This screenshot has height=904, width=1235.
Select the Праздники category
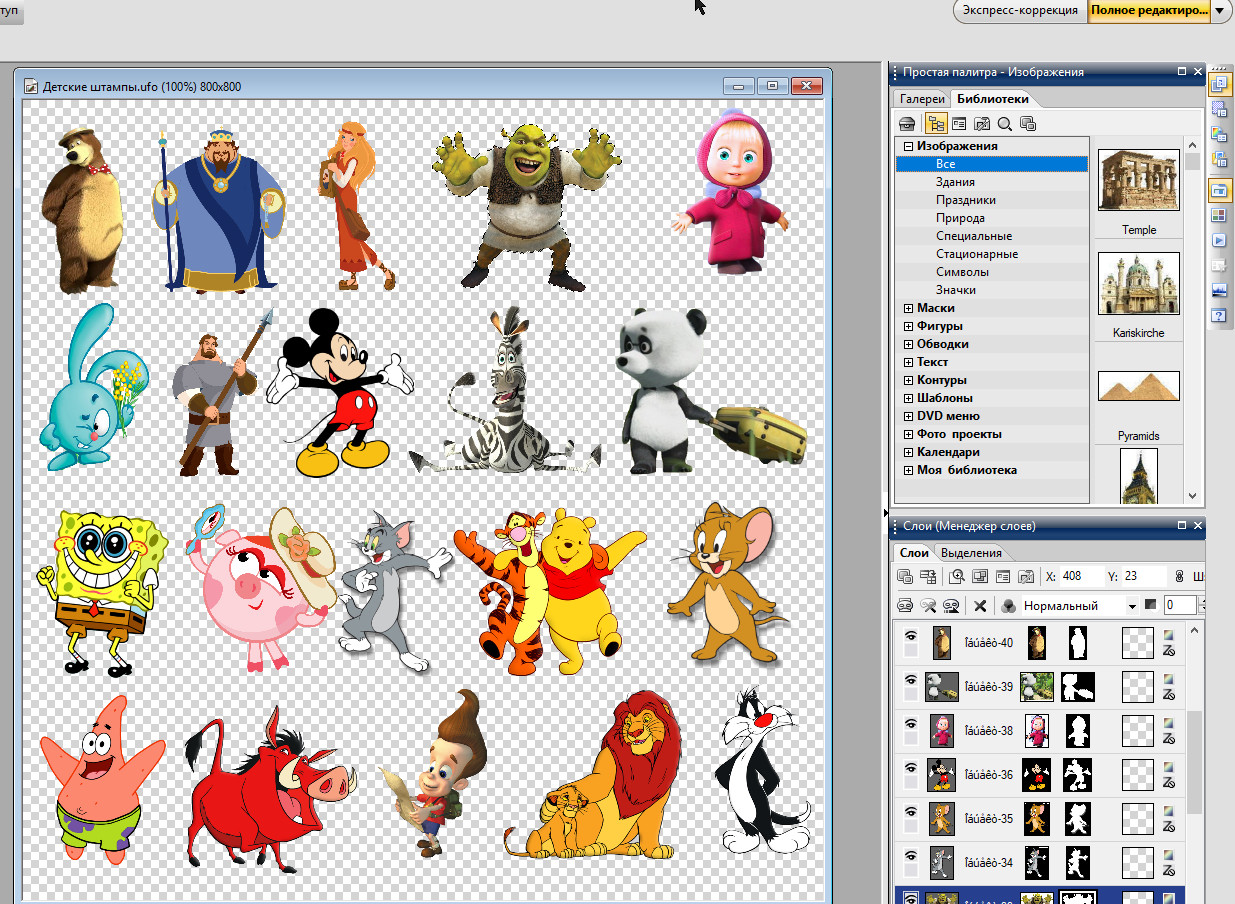pyautogui.click(x=992, y=200)
